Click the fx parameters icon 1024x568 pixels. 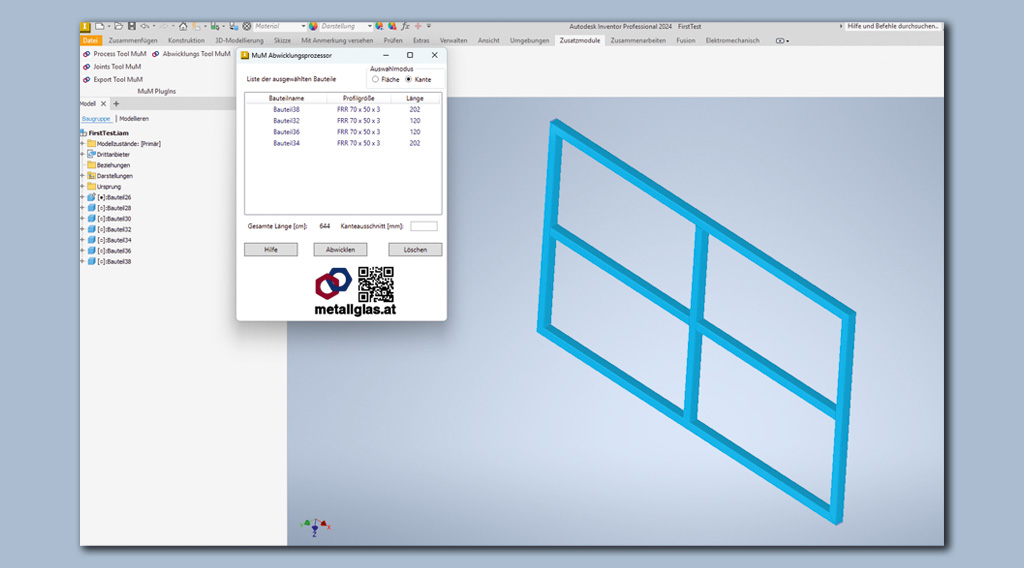point(406,26)
